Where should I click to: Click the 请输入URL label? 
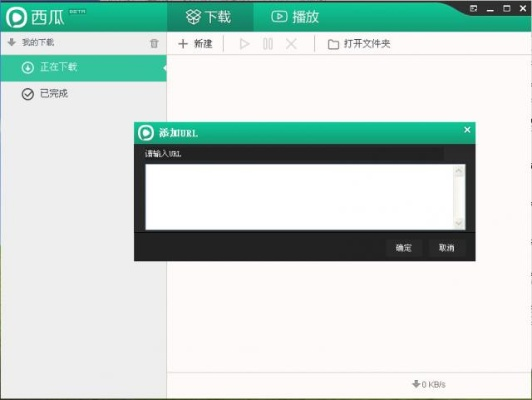pyautogui.click(x=163, y=154)
